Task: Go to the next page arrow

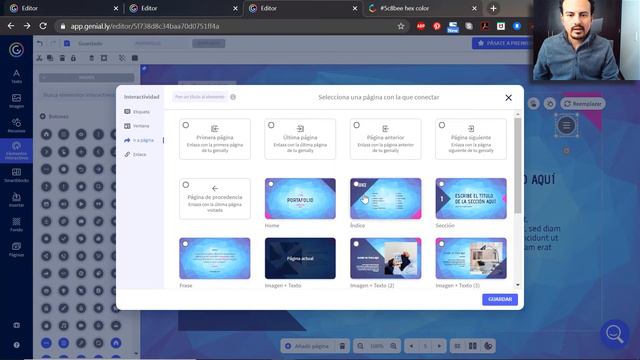Action: coord(439,346)
